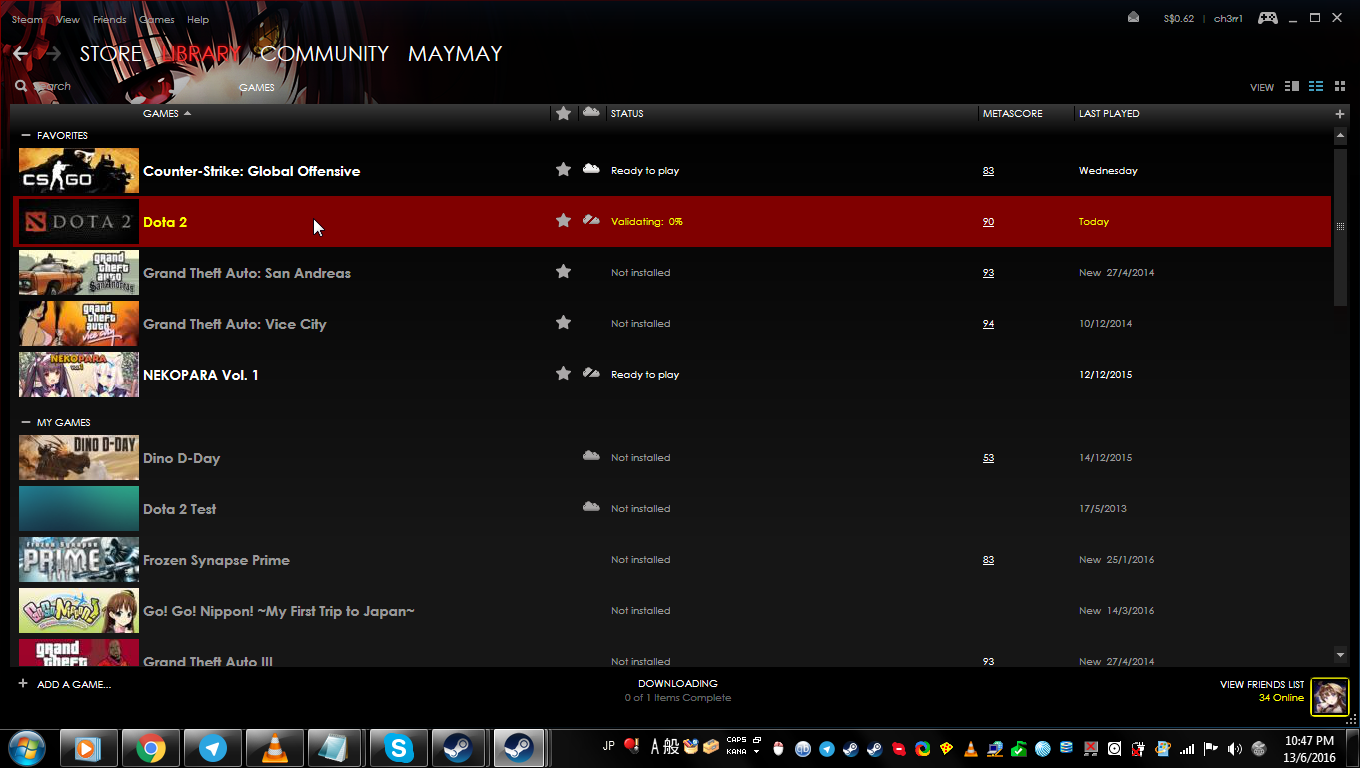Open metascore 94 for Vice City

pyautogui.click(x=988, y=324)
